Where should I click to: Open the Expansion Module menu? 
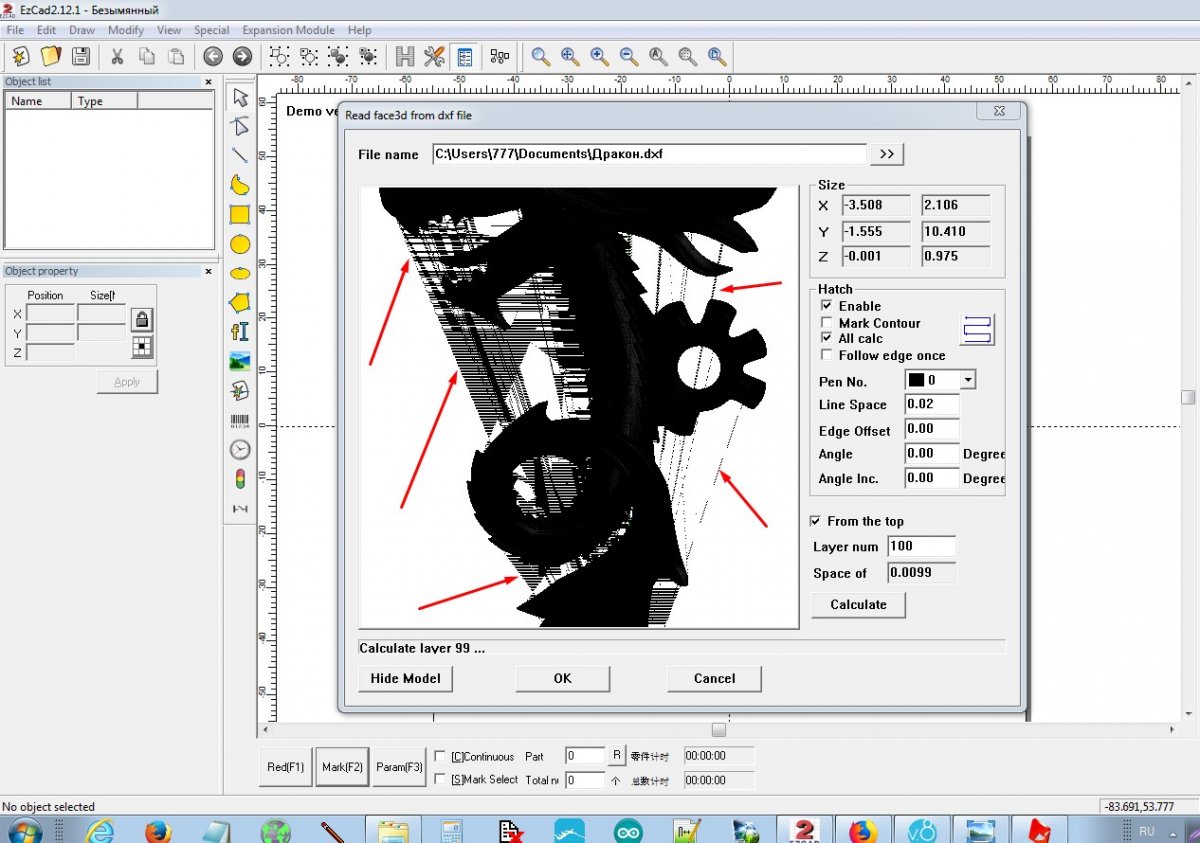288,30
